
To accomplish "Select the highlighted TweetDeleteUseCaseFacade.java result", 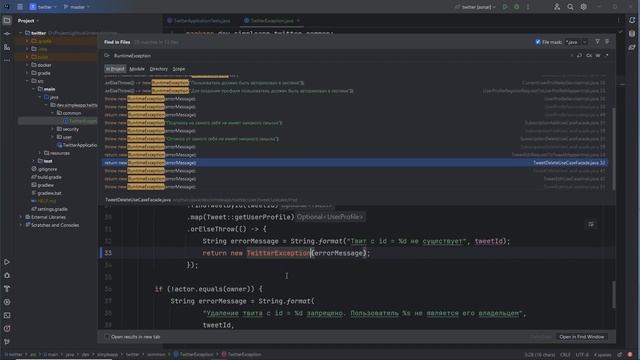I will pyautogui.click(x=354, y=162).
